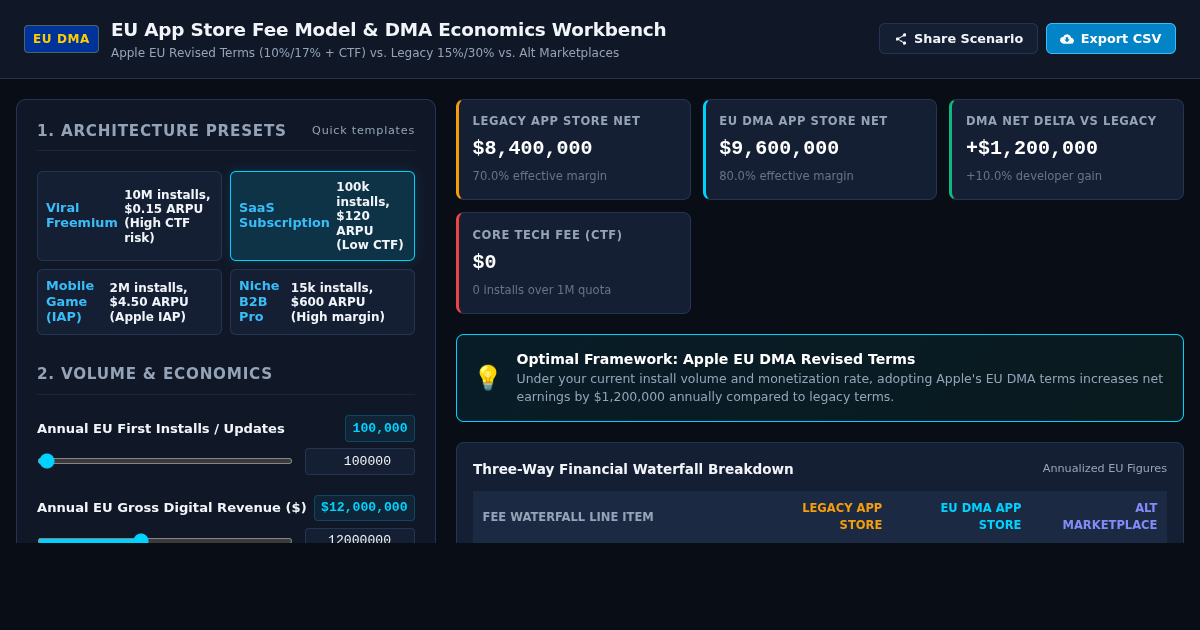Click the 1. Architecture Presets section heading
The image size is (1200, 630).
162,131
